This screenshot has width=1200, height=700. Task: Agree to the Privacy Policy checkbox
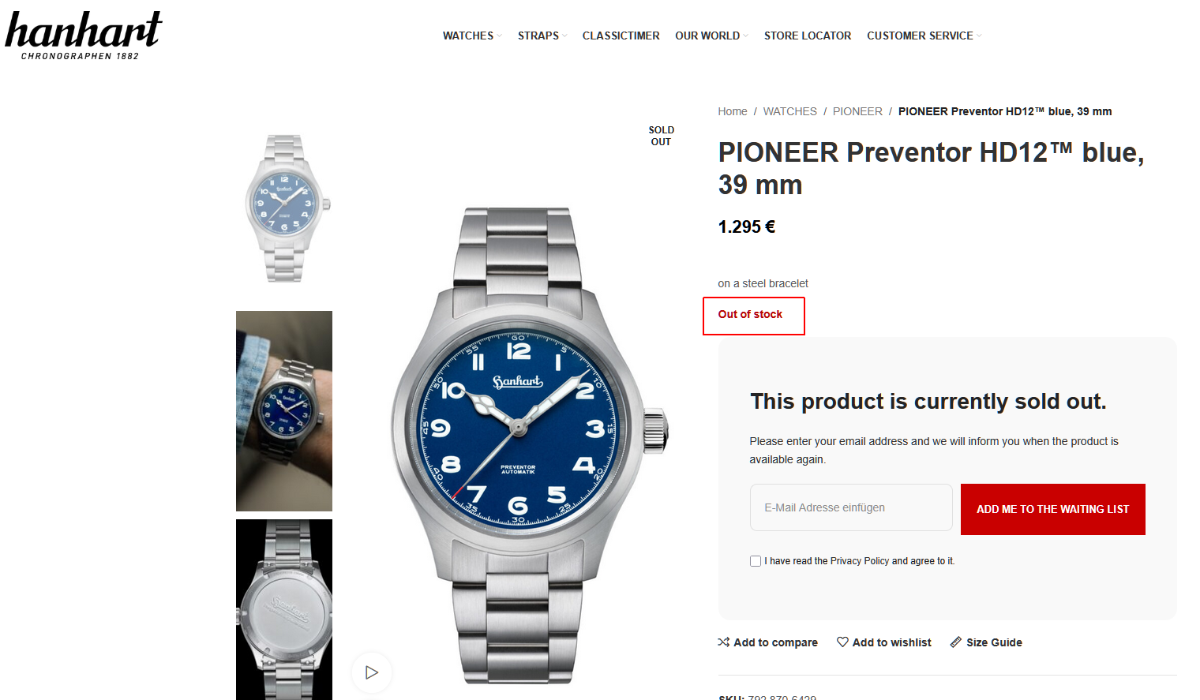click(755, 561)
